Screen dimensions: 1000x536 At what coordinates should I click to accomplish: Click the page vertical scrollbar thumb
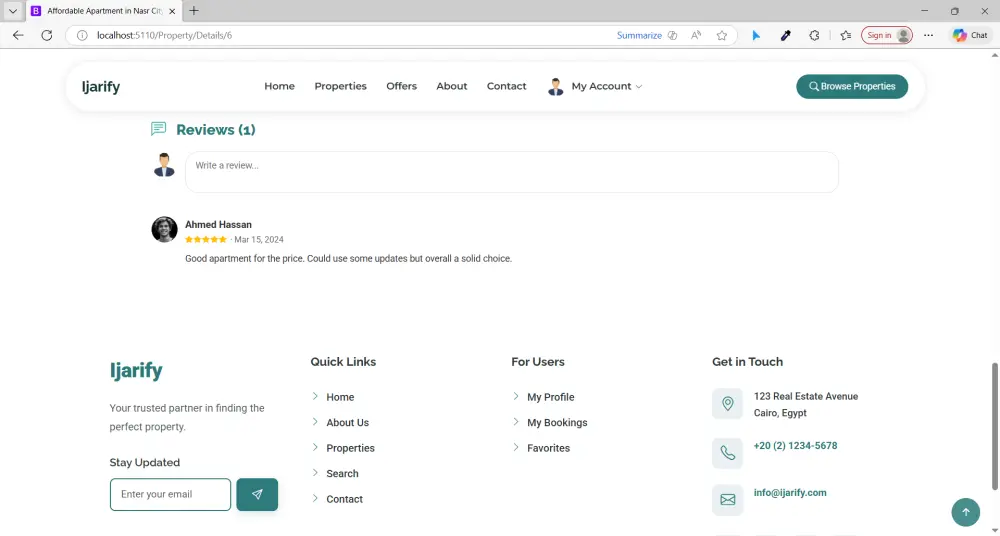[994, 426]
